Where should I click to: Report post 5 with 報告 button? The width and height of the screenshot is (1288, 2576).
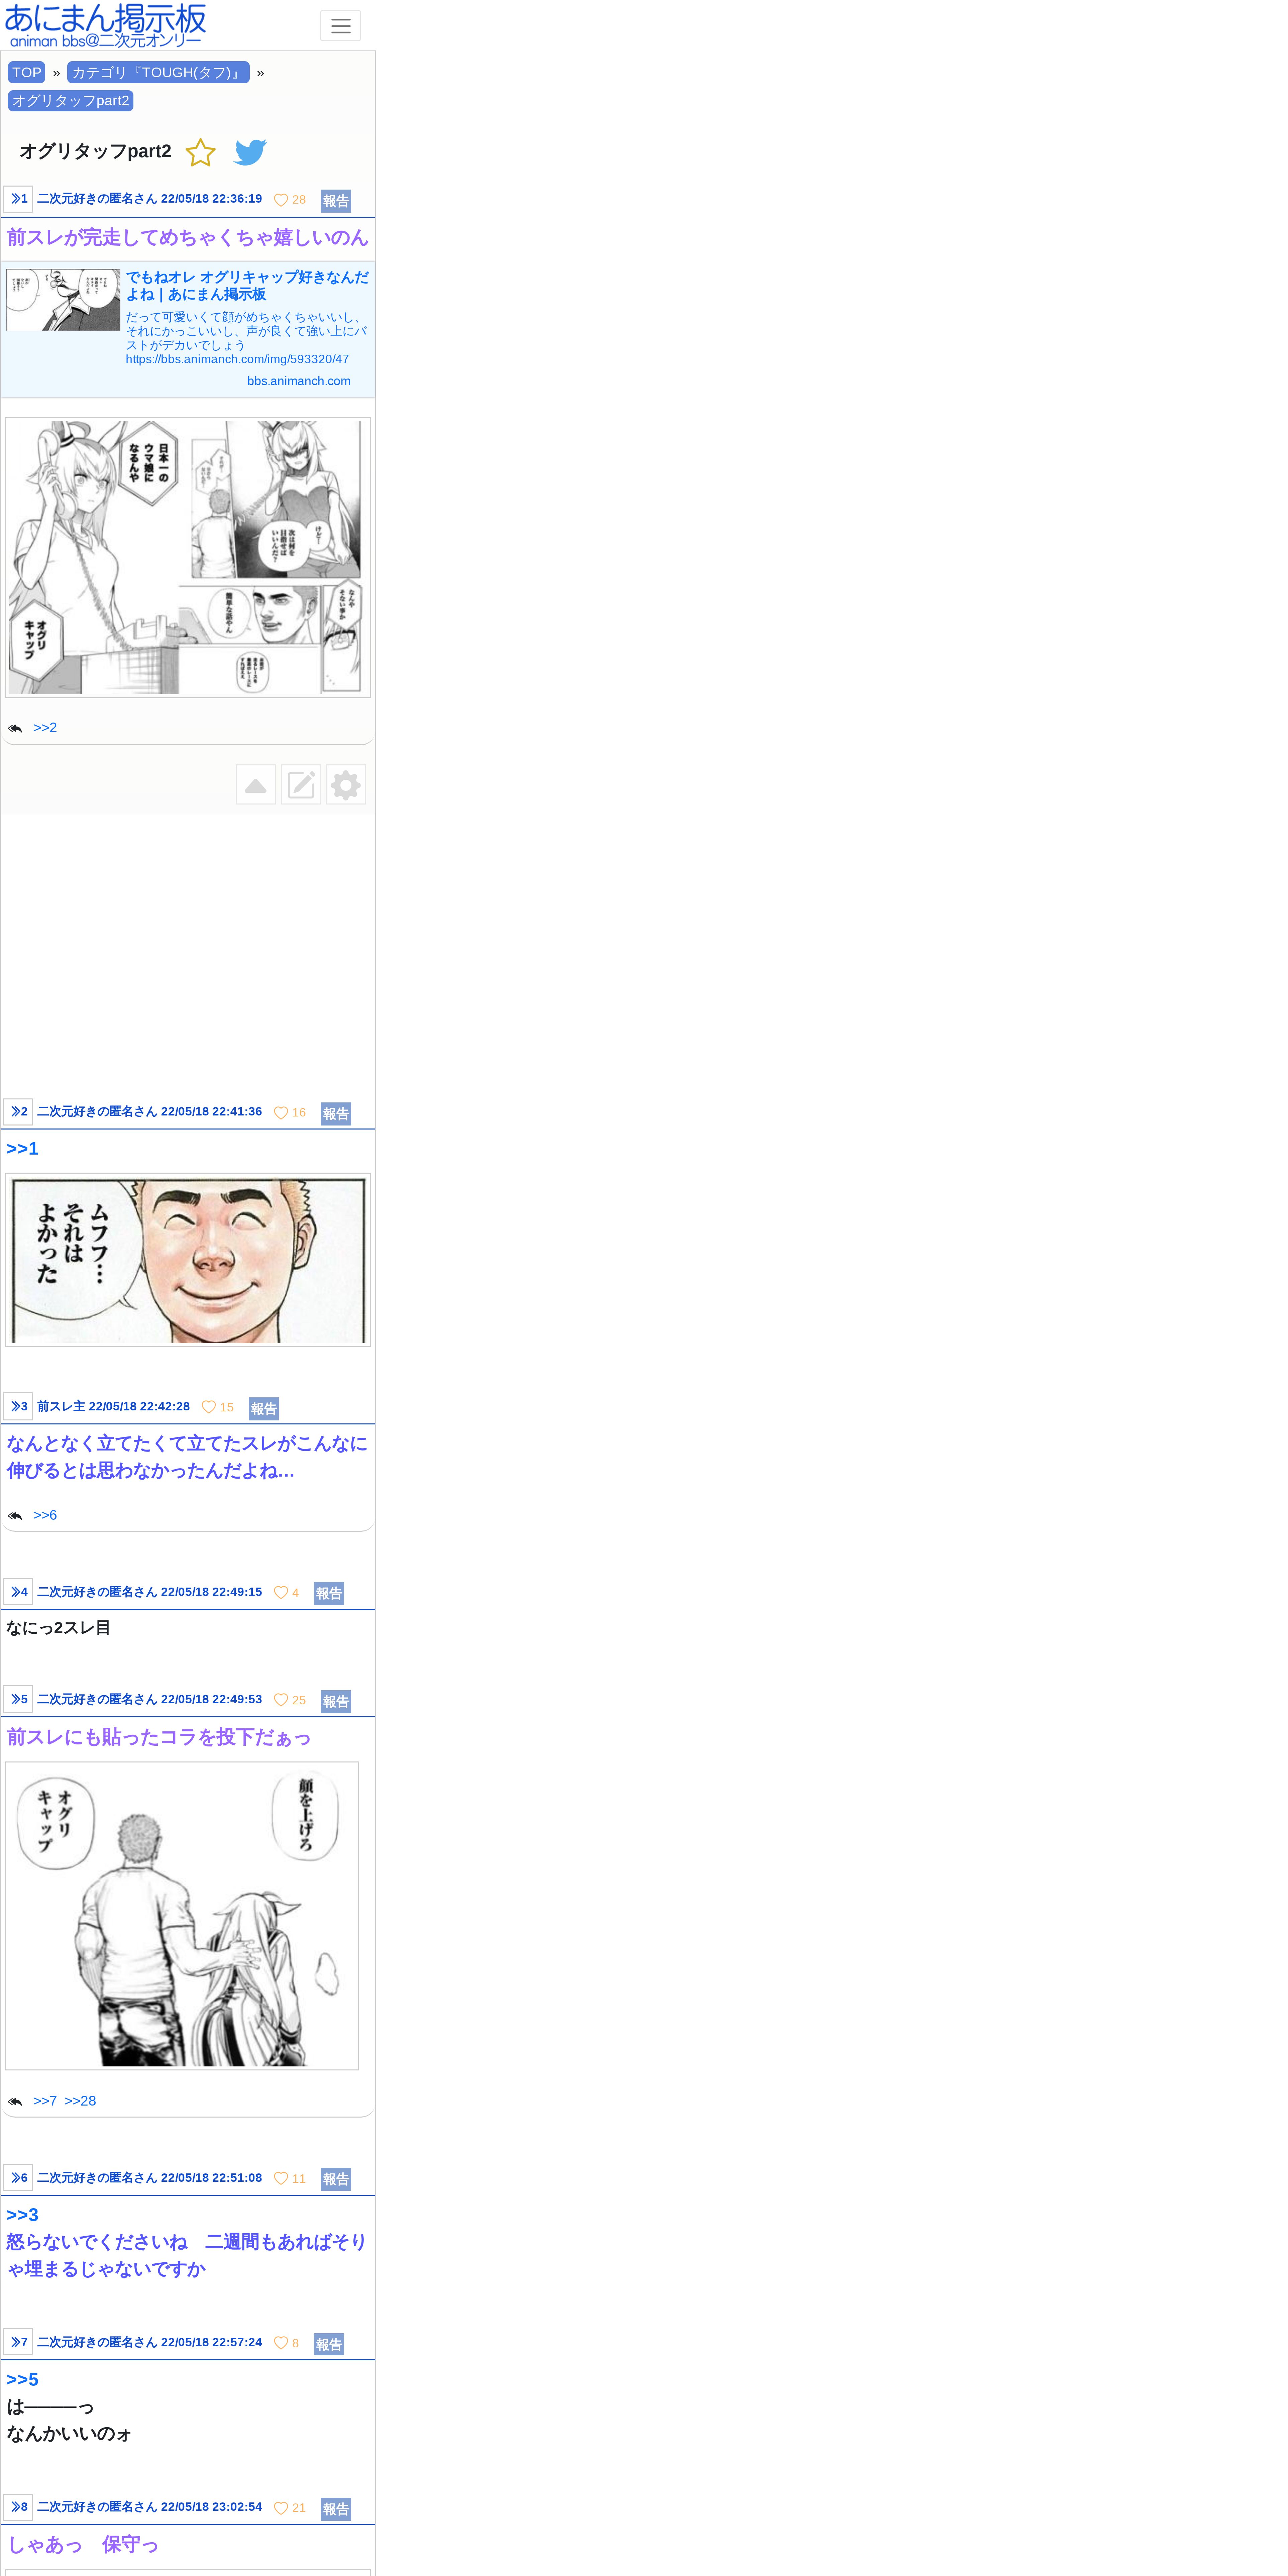[x=336, y=1702]
